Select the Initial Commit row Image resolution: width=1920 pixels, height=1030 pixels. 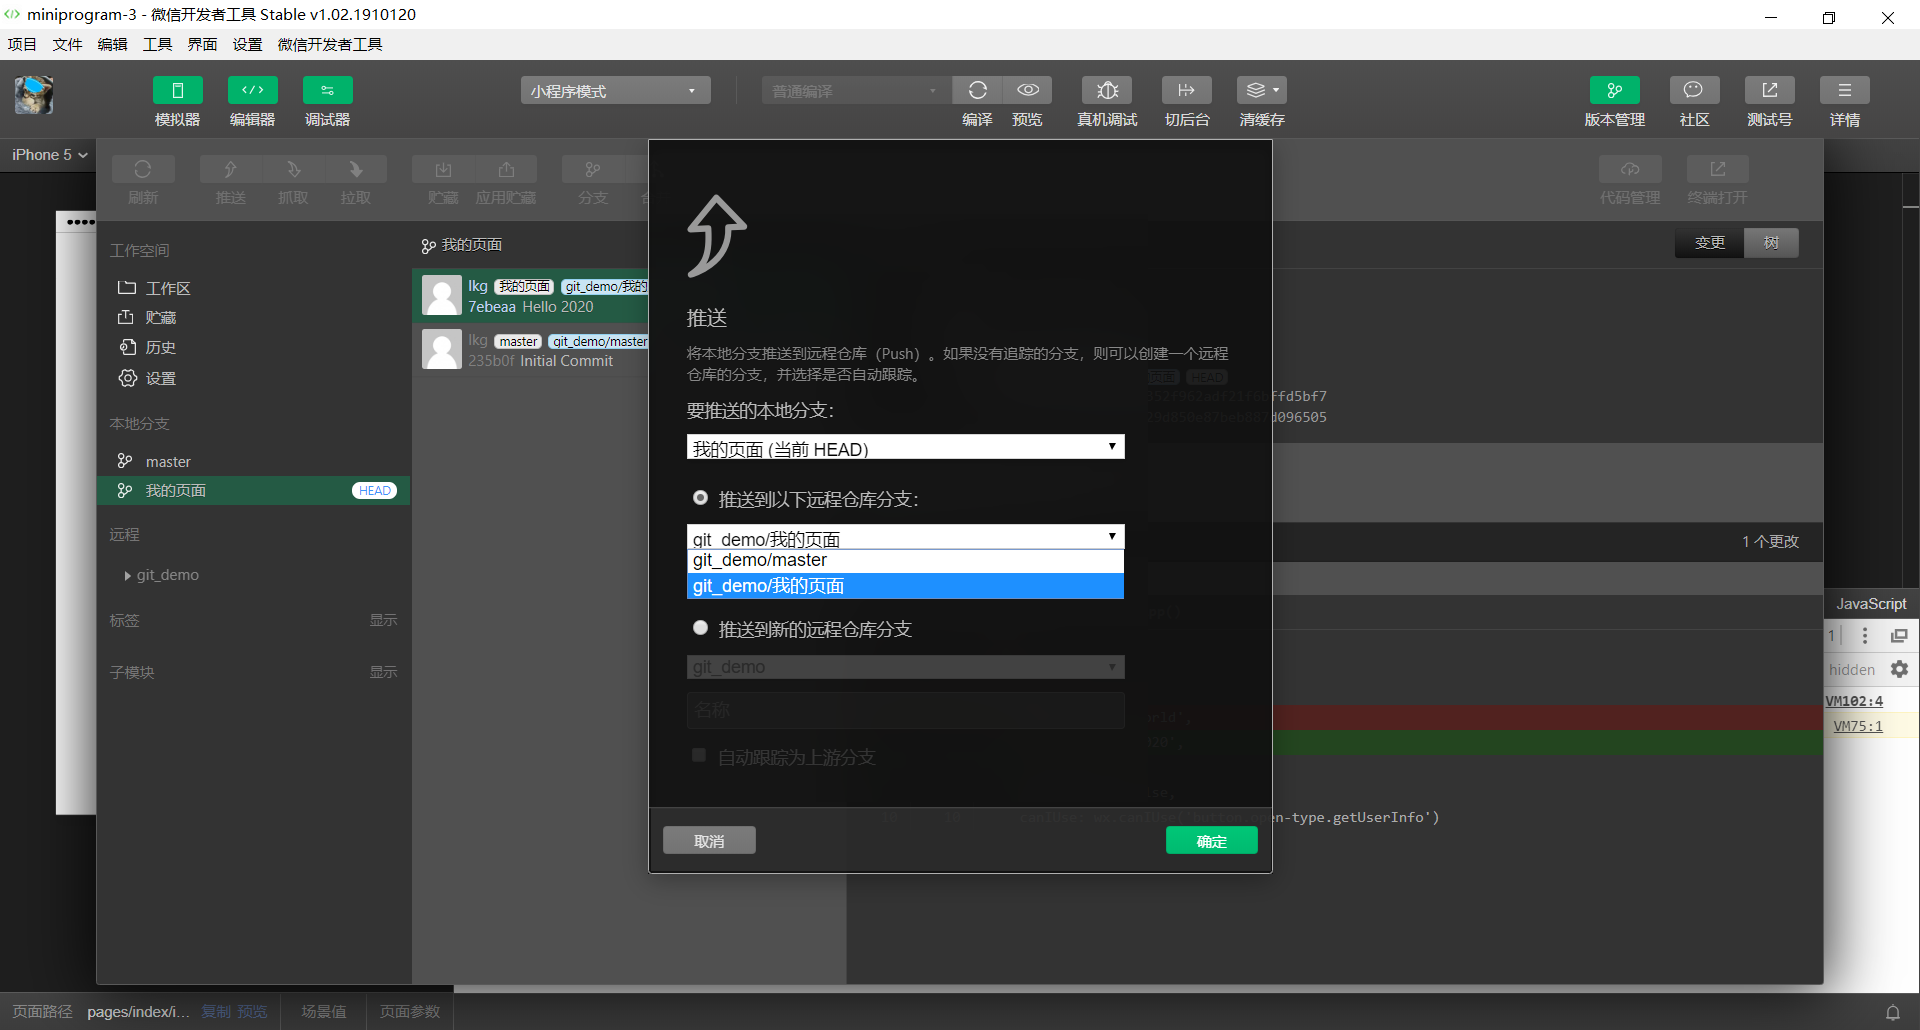coord(531,350)
